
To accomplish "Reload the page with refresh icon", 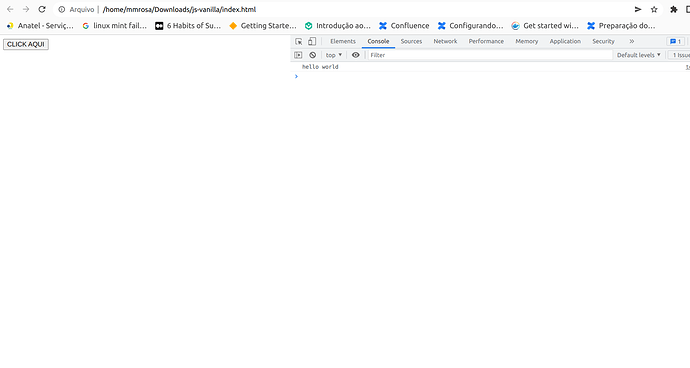I will coord(42,9).
